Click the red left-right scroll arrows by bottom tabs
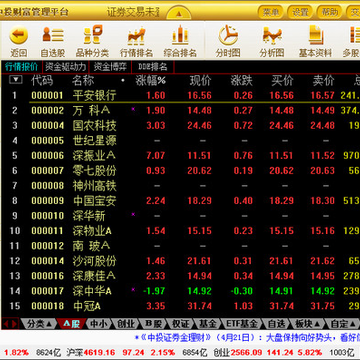The image size is (360, 360). point(10,323)
